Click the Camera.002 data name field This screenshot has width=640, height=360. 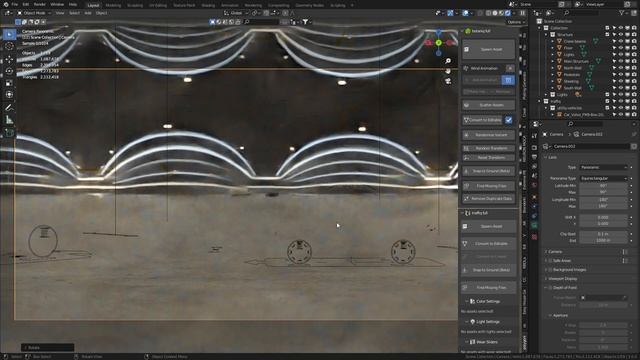[592, 146]
